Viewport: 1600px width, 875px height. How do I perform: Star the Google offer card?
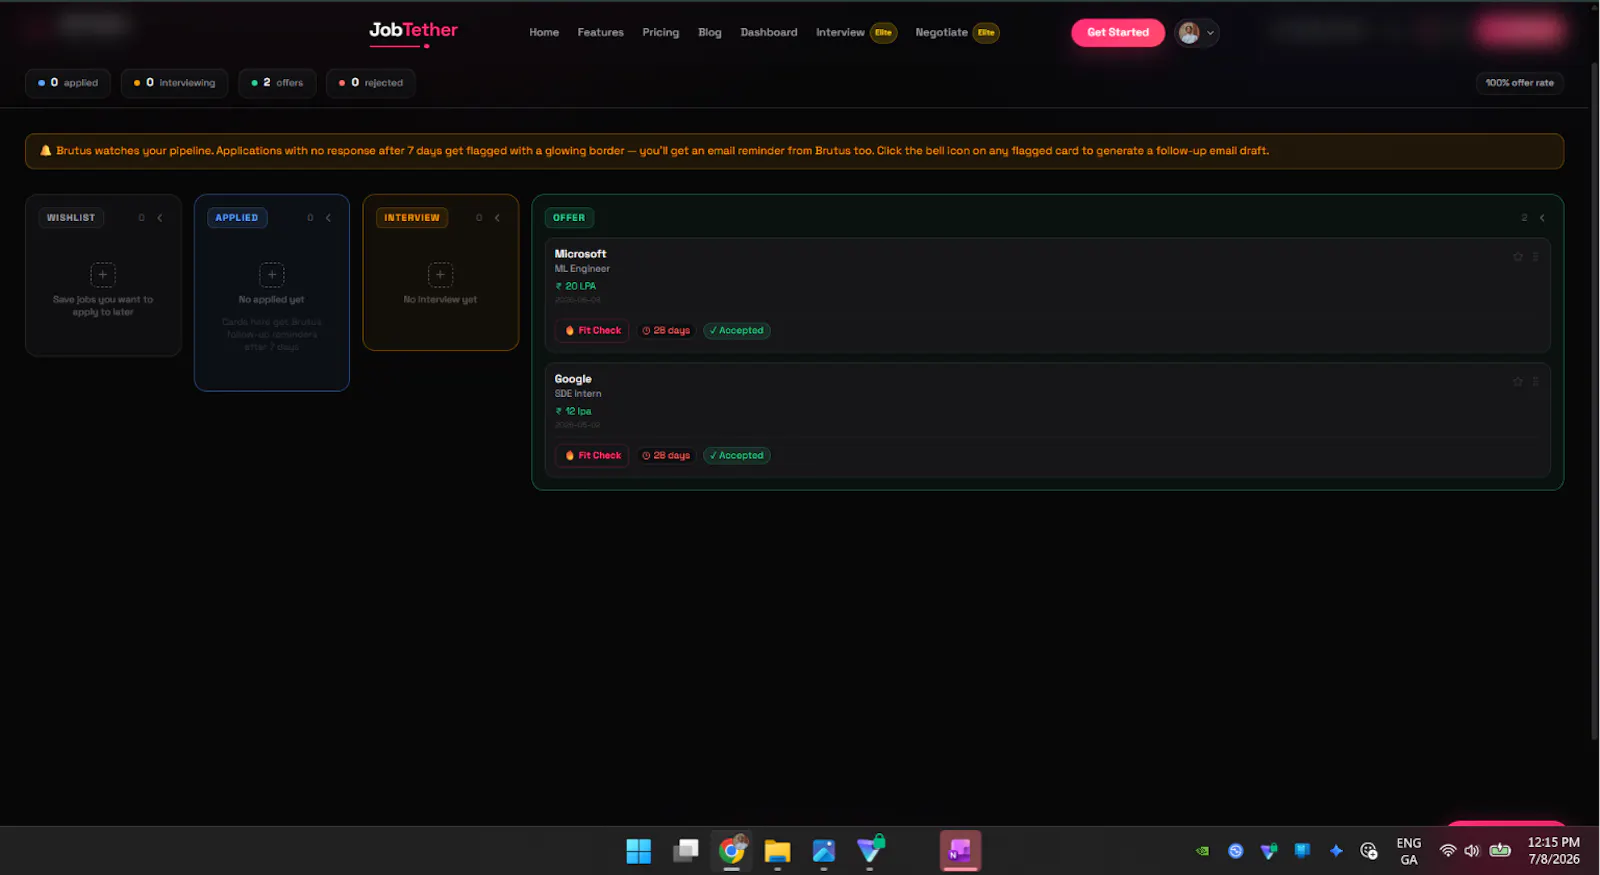(x=1518, y=382)
